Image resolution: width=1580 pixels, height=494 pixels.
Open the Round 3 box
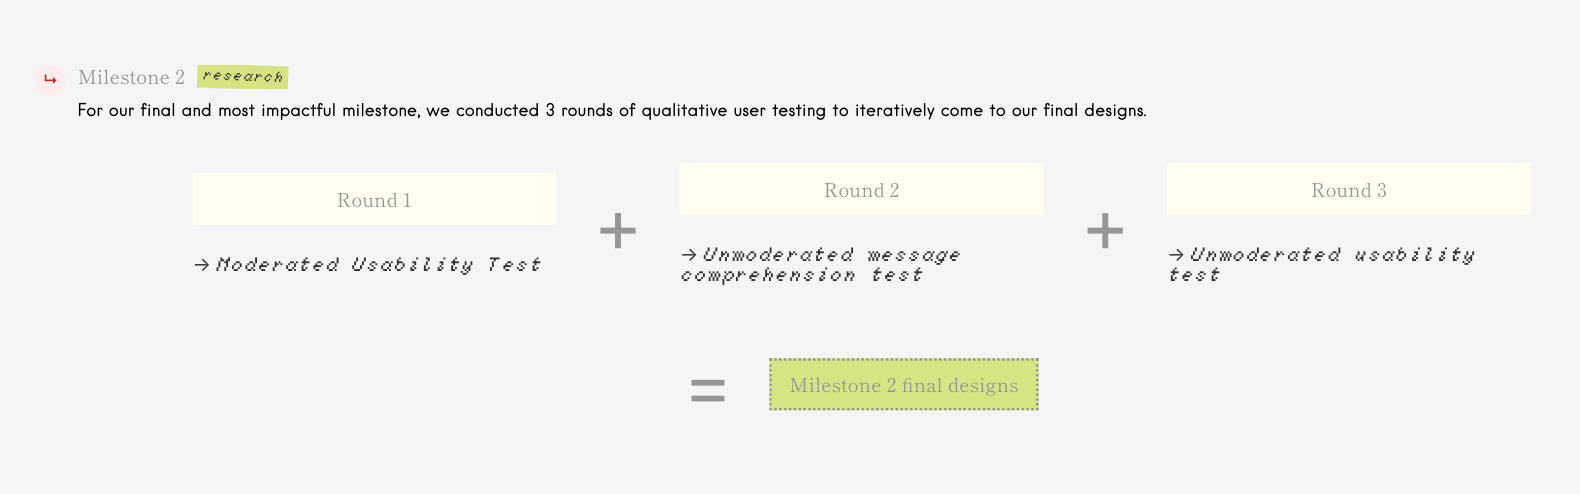pos(1348,189)
